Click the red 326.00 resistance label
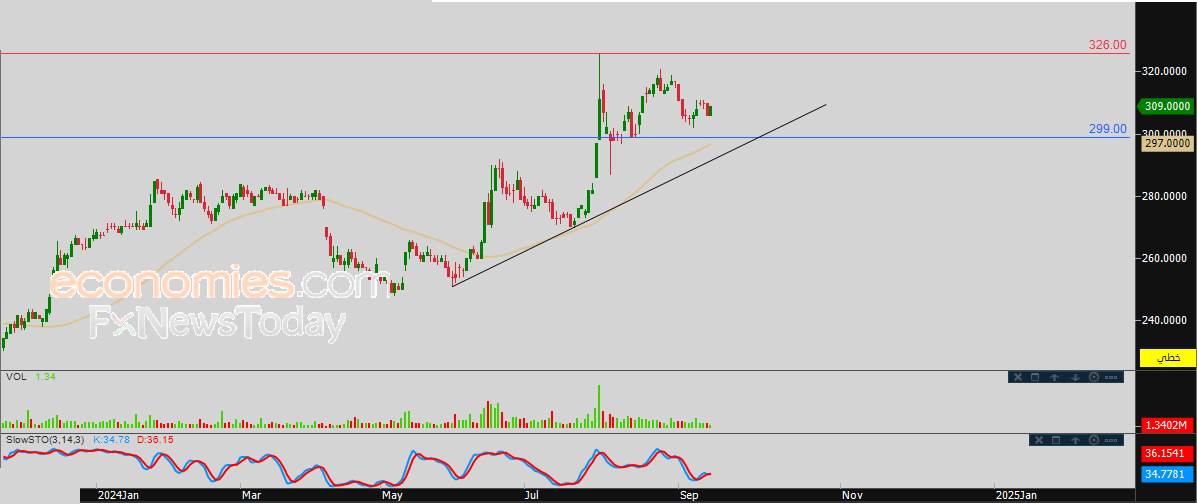Image resolution: width=1197 pixels, height=504 pixels. 1107,45
